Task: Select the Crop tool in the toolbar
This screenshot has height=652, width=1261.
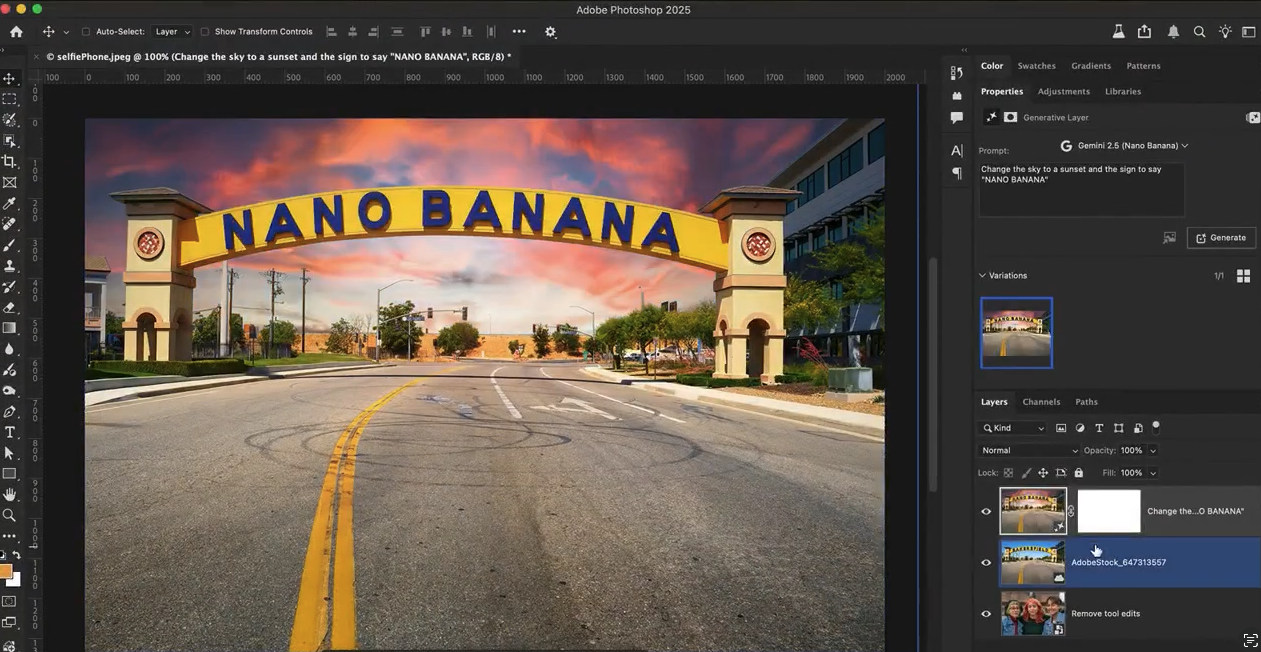Action: (x=10, y=162)
